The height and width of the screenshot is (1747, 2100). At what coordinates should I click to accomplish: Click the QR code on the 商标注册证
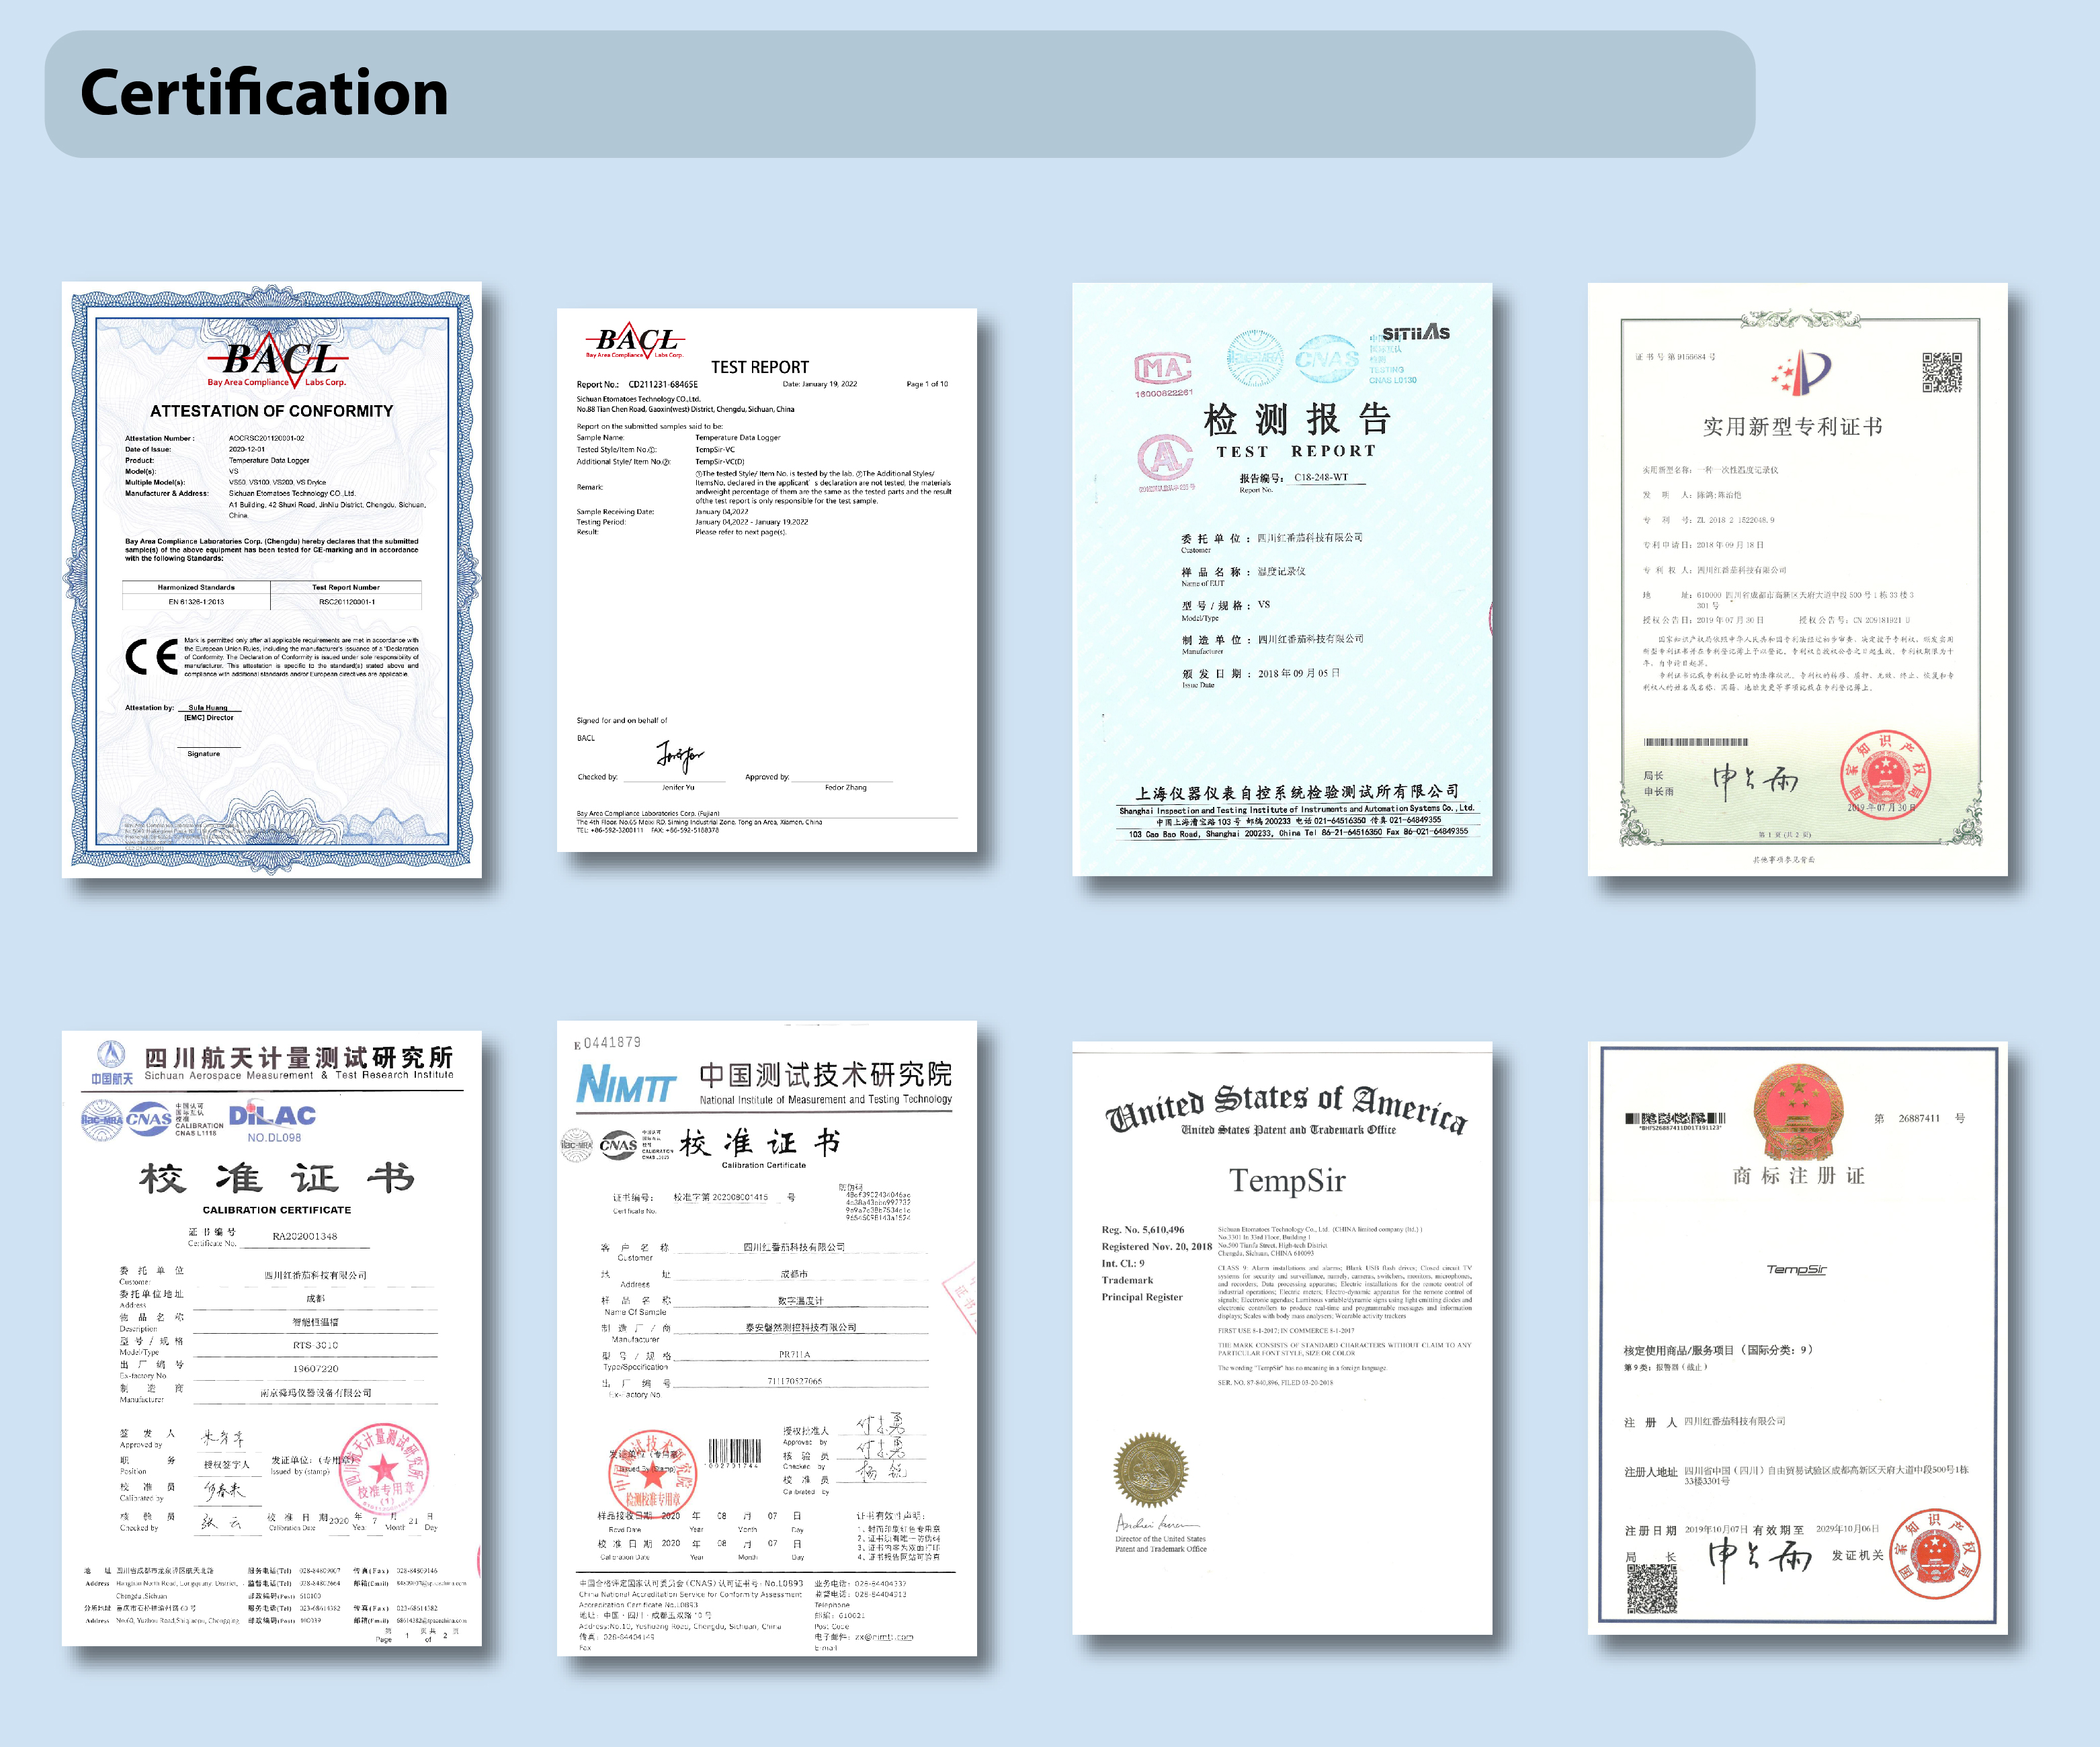click(x=1651, y=1589)
